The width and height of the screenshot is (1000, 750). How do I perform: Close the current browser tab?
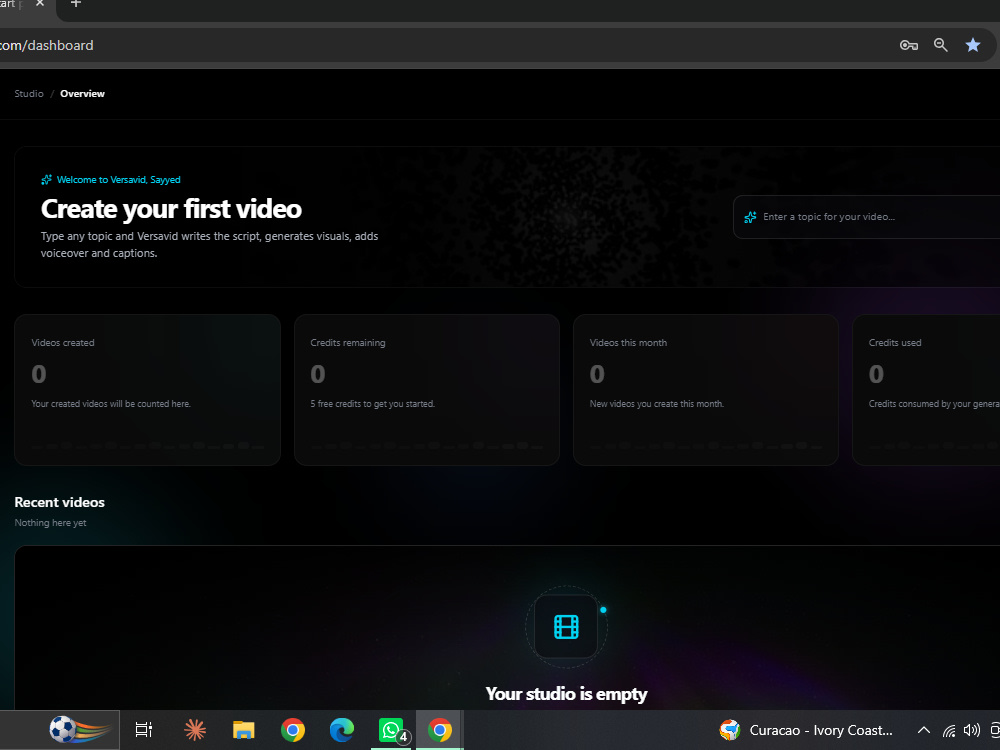pos(40,4)
